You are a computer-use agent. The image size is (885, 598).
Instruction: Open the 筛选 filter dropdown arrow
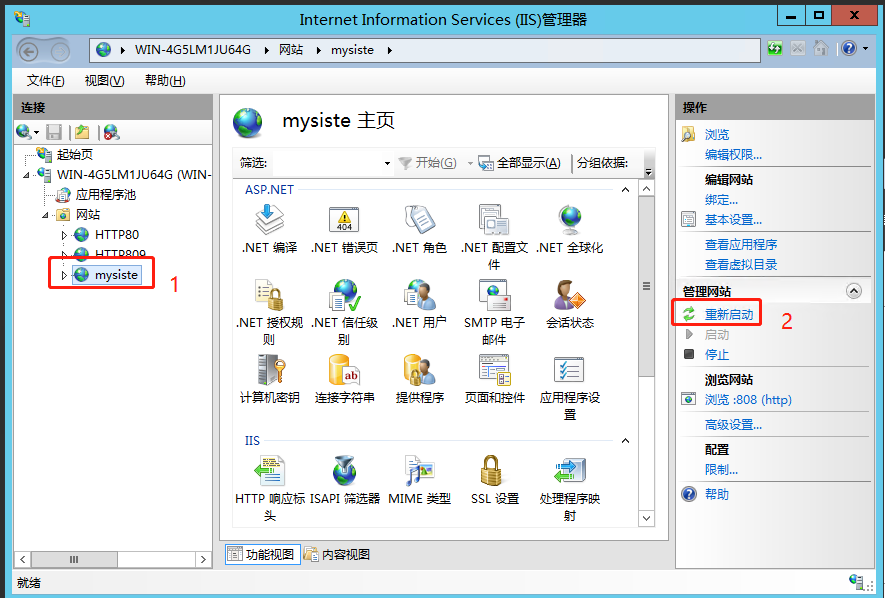point(387,164)
